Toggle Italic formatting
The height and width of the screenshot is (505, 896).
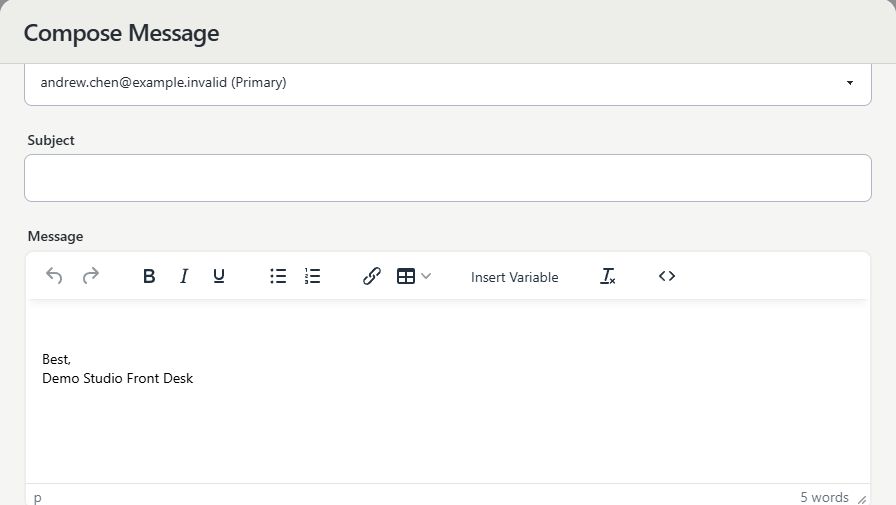[x=184, y=276]
